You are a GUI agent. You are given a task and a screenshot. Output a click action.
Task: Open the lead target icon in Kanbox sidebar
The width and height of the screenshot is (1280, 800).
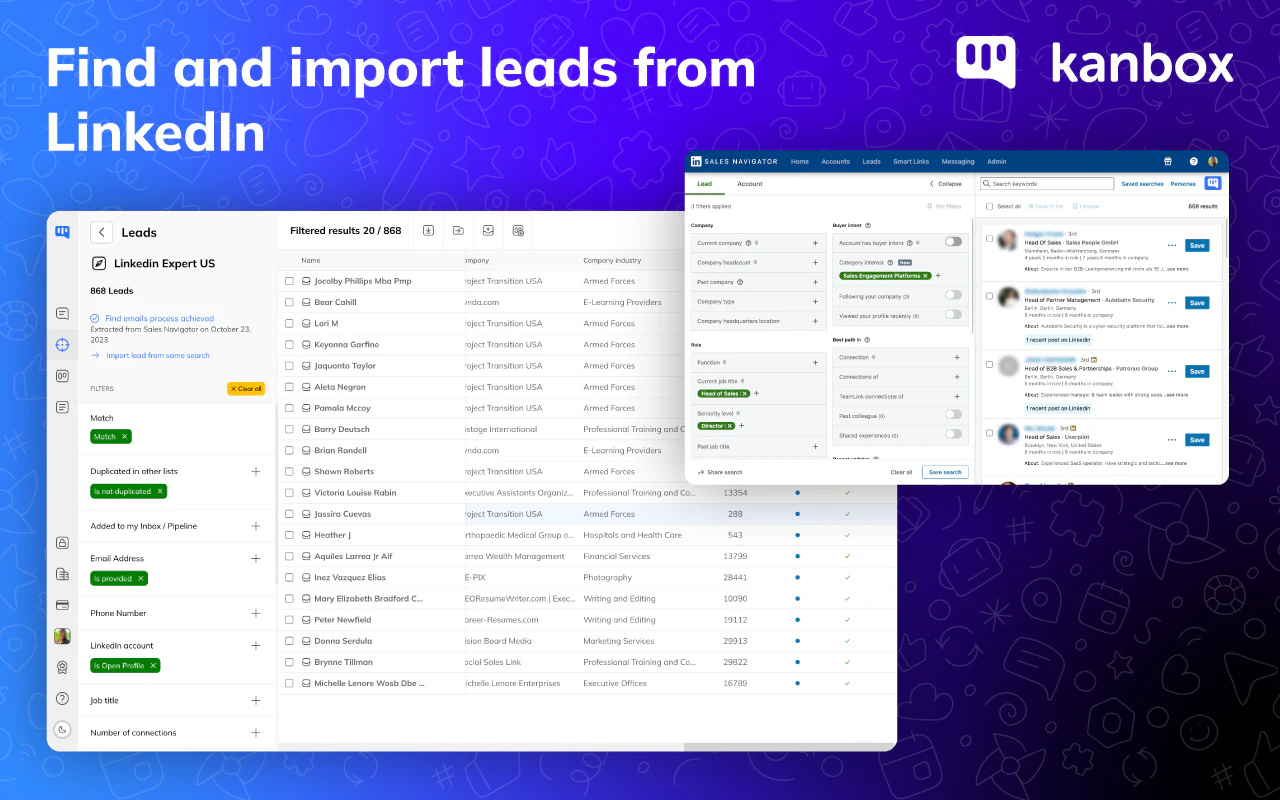(62, 345)
